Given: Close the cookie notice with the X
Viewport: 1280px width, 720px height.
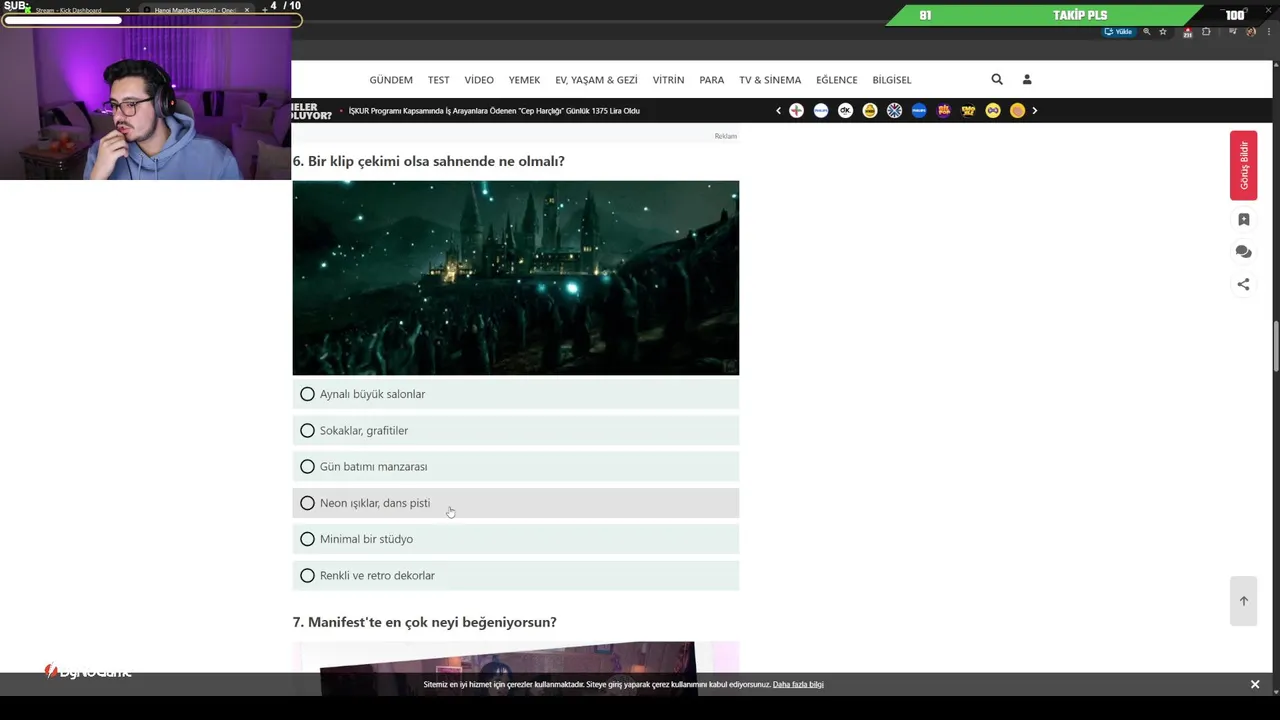Looking at the screenshot, I should point(1255,684).
